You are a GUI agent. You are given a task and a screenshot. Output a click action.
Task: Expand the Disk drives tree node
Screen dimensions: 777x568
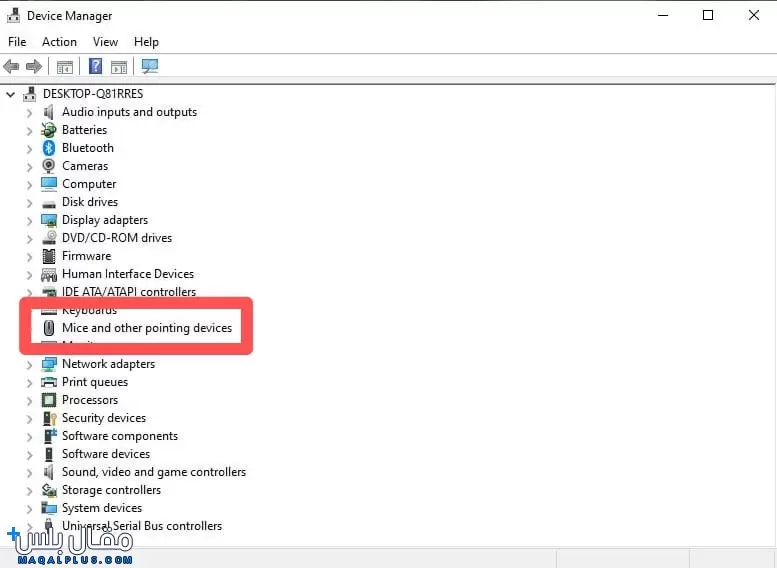pyautogui.click(x=29, y=203)
